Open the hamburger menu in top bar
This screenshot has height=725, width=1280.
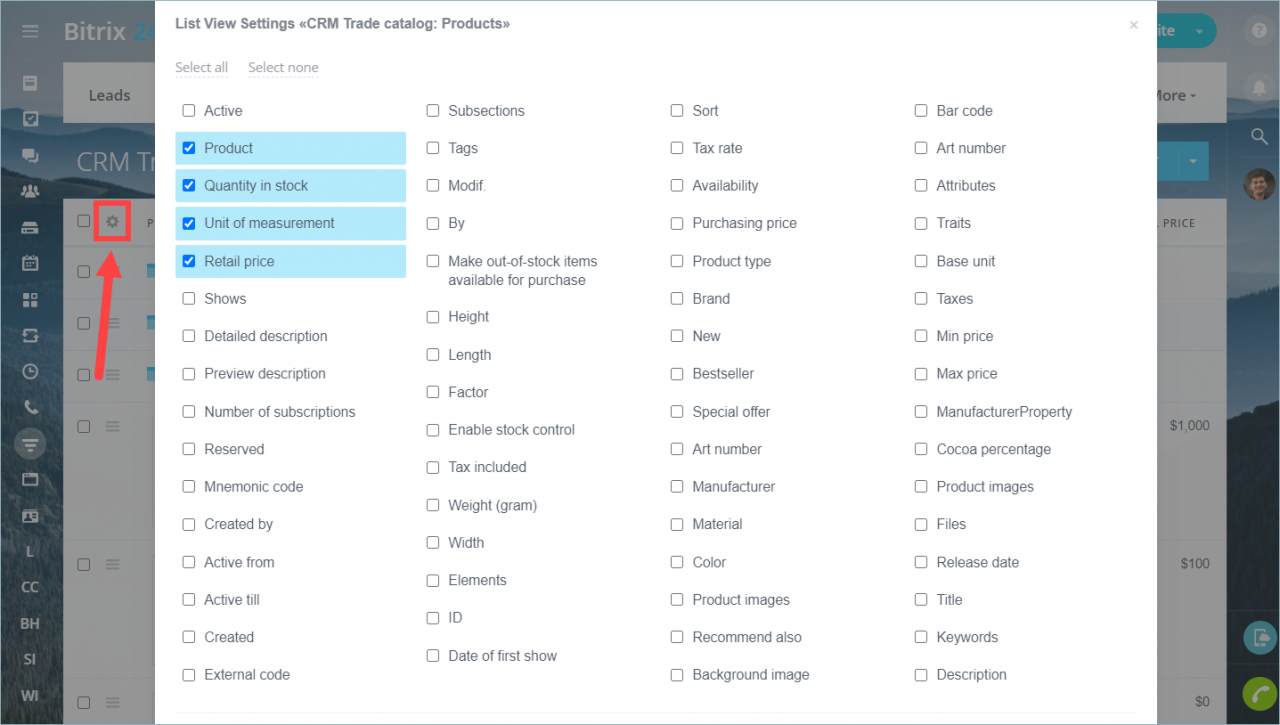click(x=30, y=31)
